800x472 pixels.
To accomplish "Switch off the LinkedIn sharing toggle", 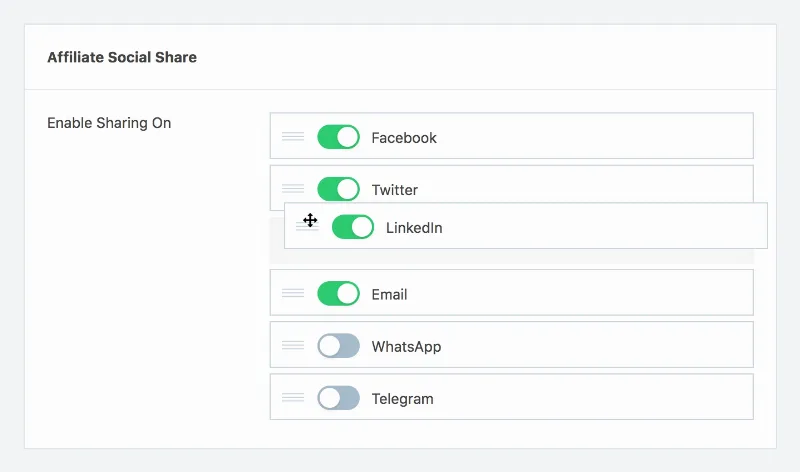I will [353, 227].
